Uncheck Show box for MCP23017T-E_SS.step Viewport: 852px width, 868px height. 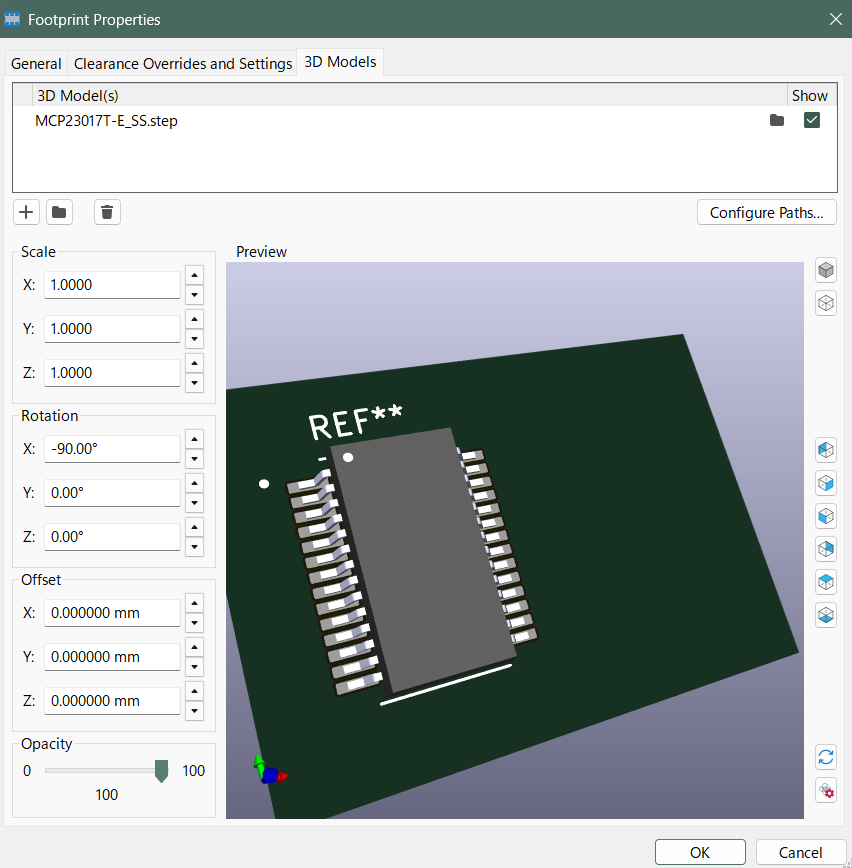812,121
